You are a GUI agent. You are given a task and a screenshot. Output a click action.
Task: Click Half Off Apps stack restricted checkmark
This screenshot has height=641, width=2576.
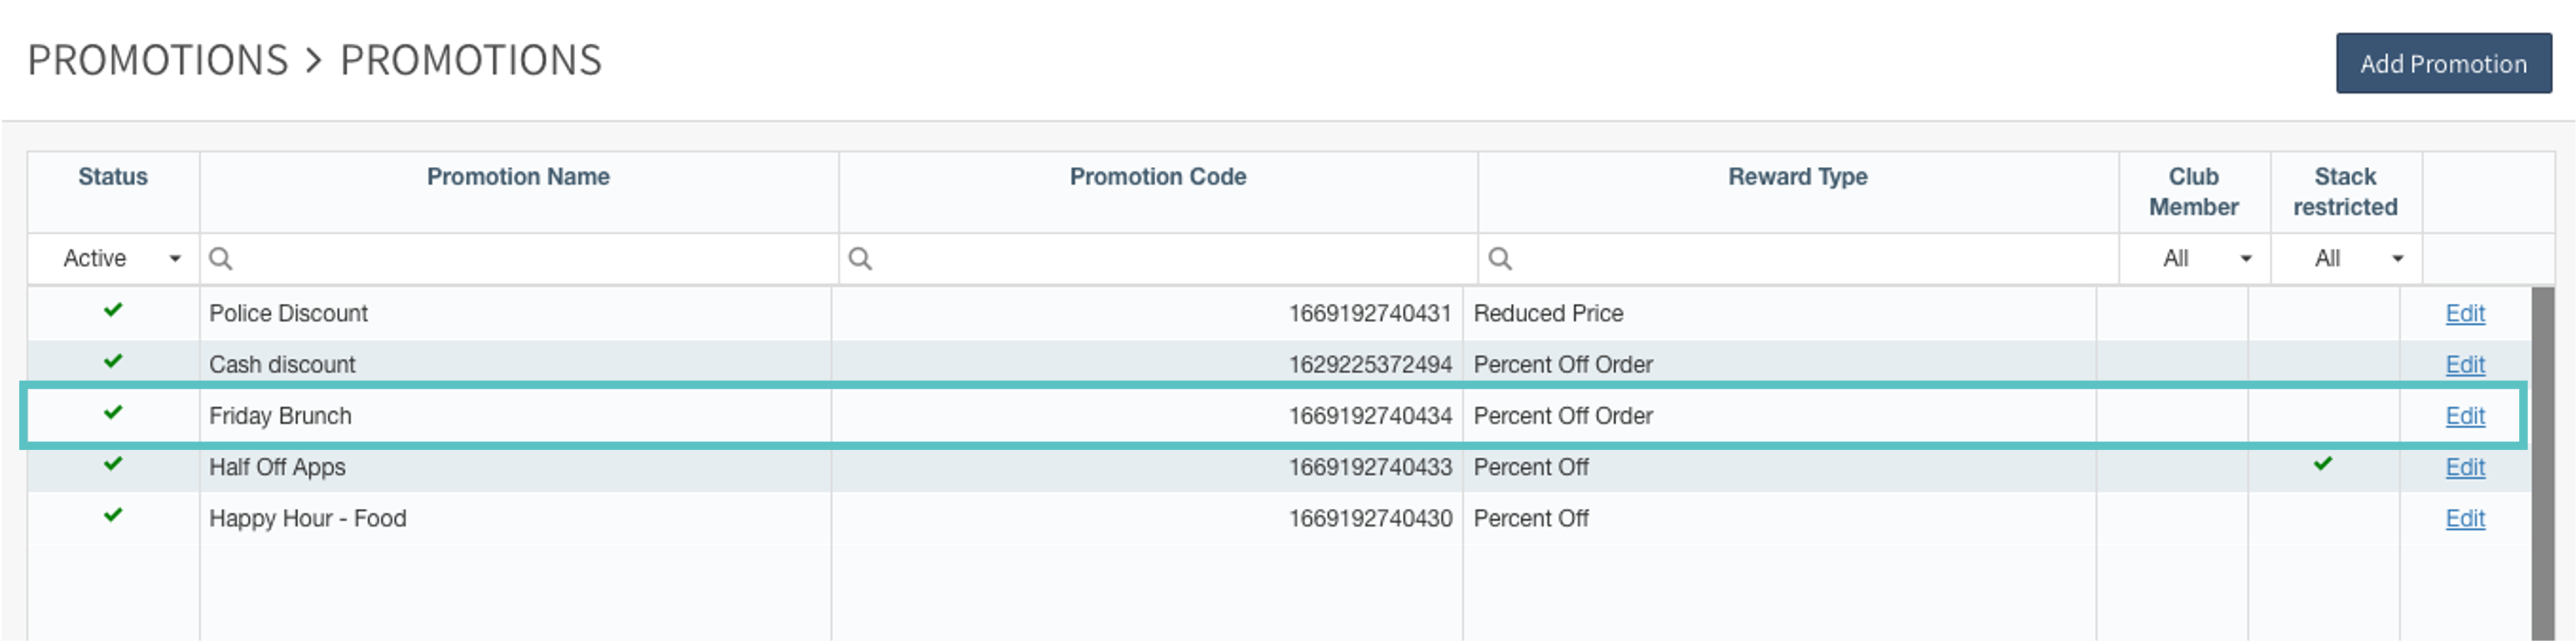click(2323, 464)
